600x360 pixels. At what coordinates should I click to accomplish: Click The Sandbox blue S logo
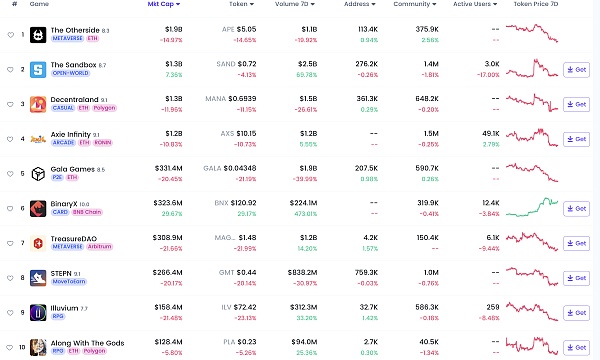click(x=38, y=70)
